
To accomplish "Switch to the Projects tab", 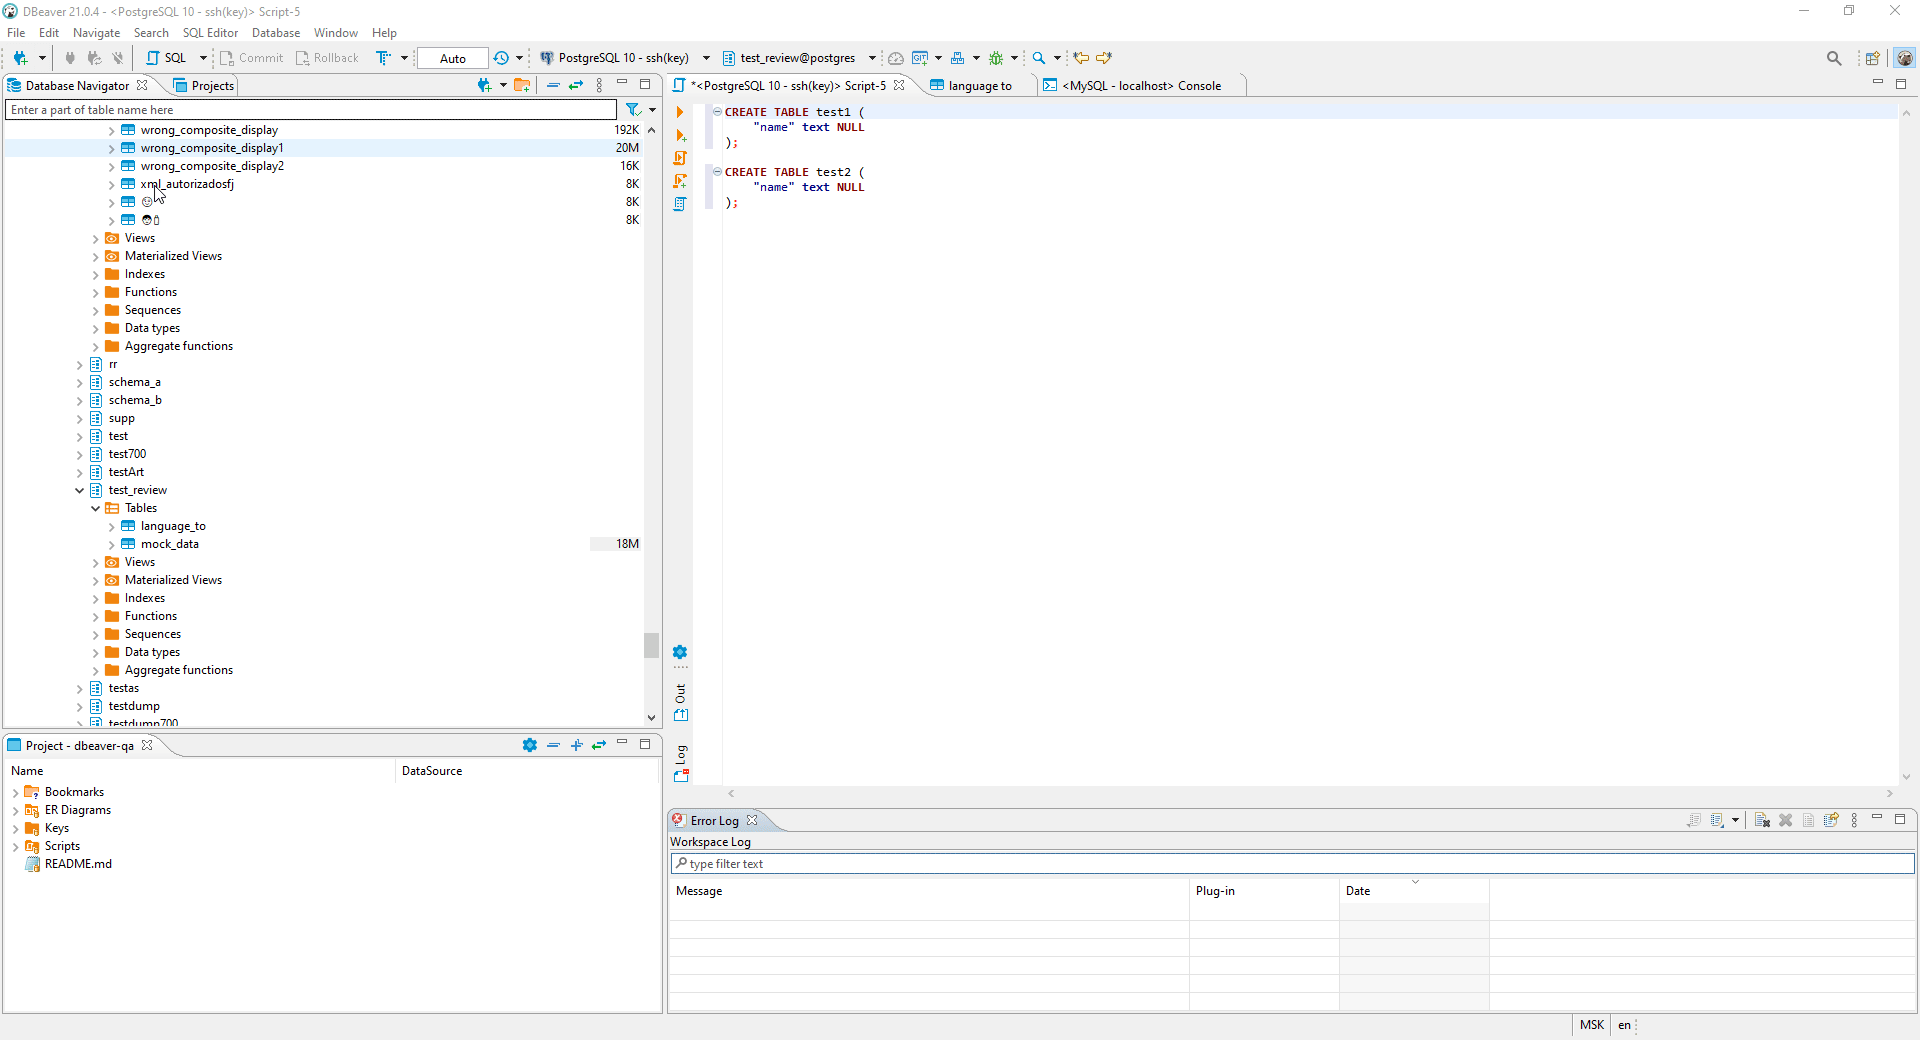I will 204,86.
